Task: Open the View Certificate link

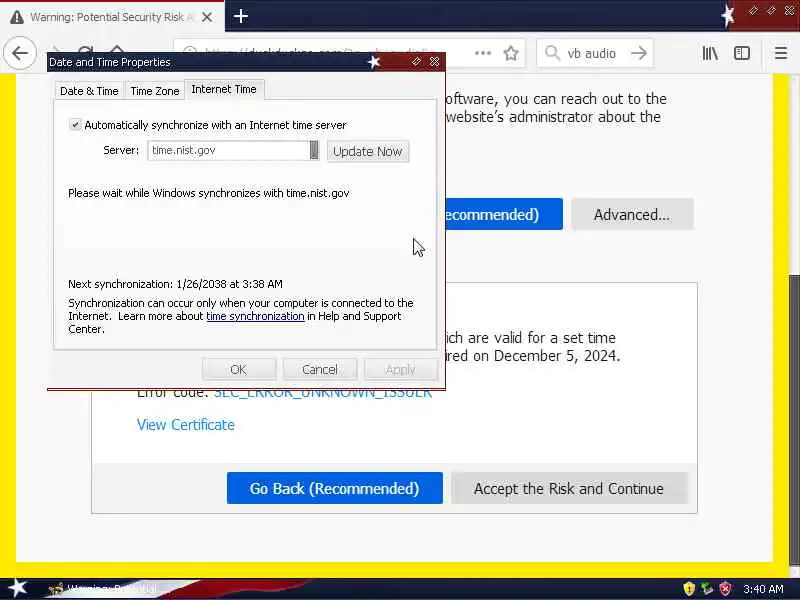Action: point(186,424)
